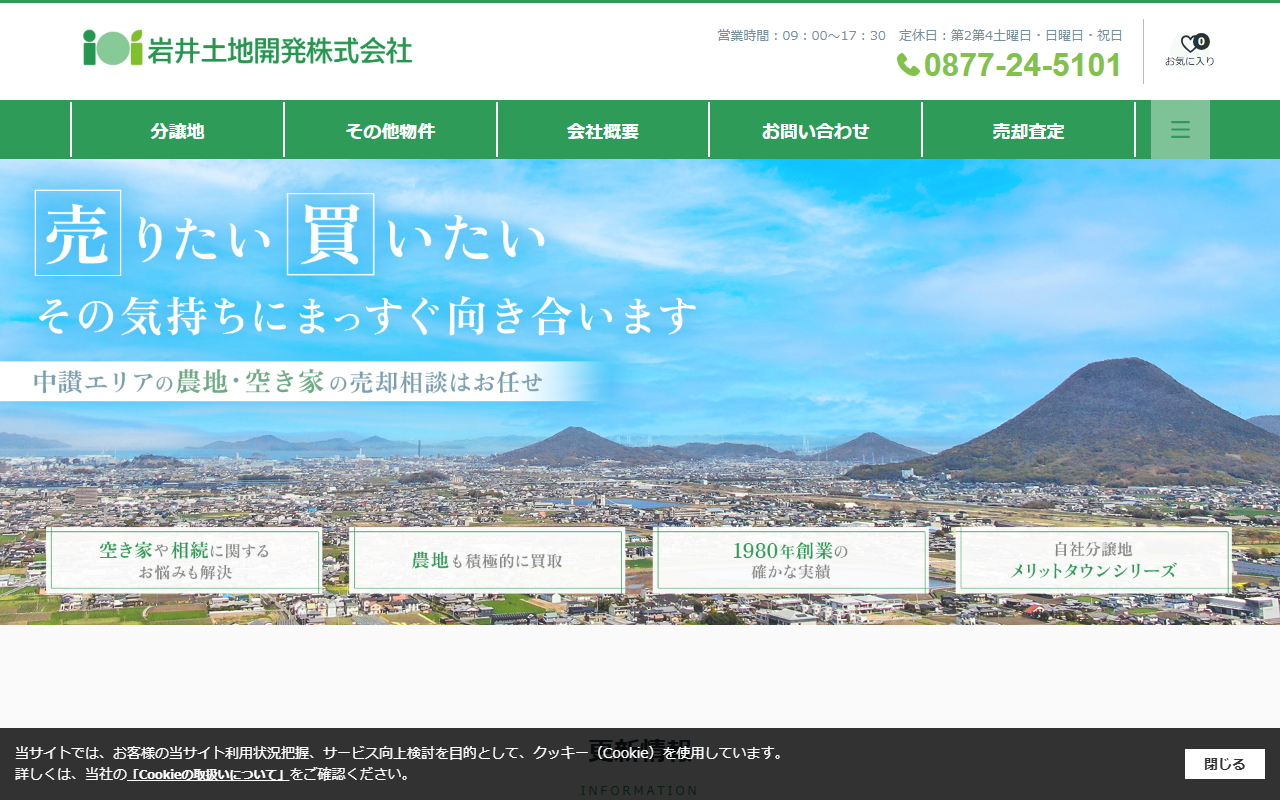Click the 自社分譲地メリットタウンシリーズ banner
This screenshot has width=1280, height=800.
pos(1093,561)
